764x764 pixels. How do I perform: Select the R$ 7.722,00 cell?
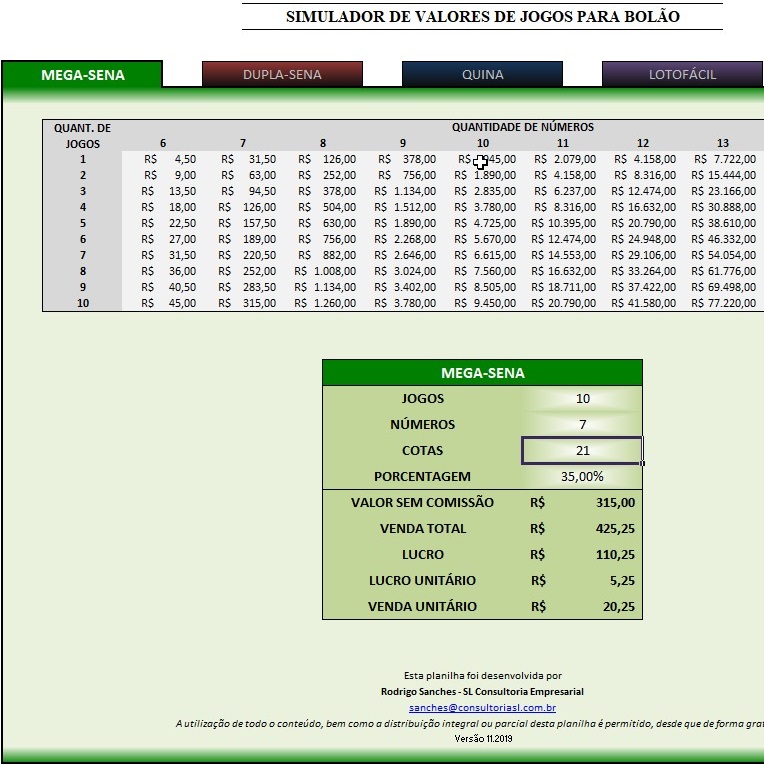click(x=723, y=159)
